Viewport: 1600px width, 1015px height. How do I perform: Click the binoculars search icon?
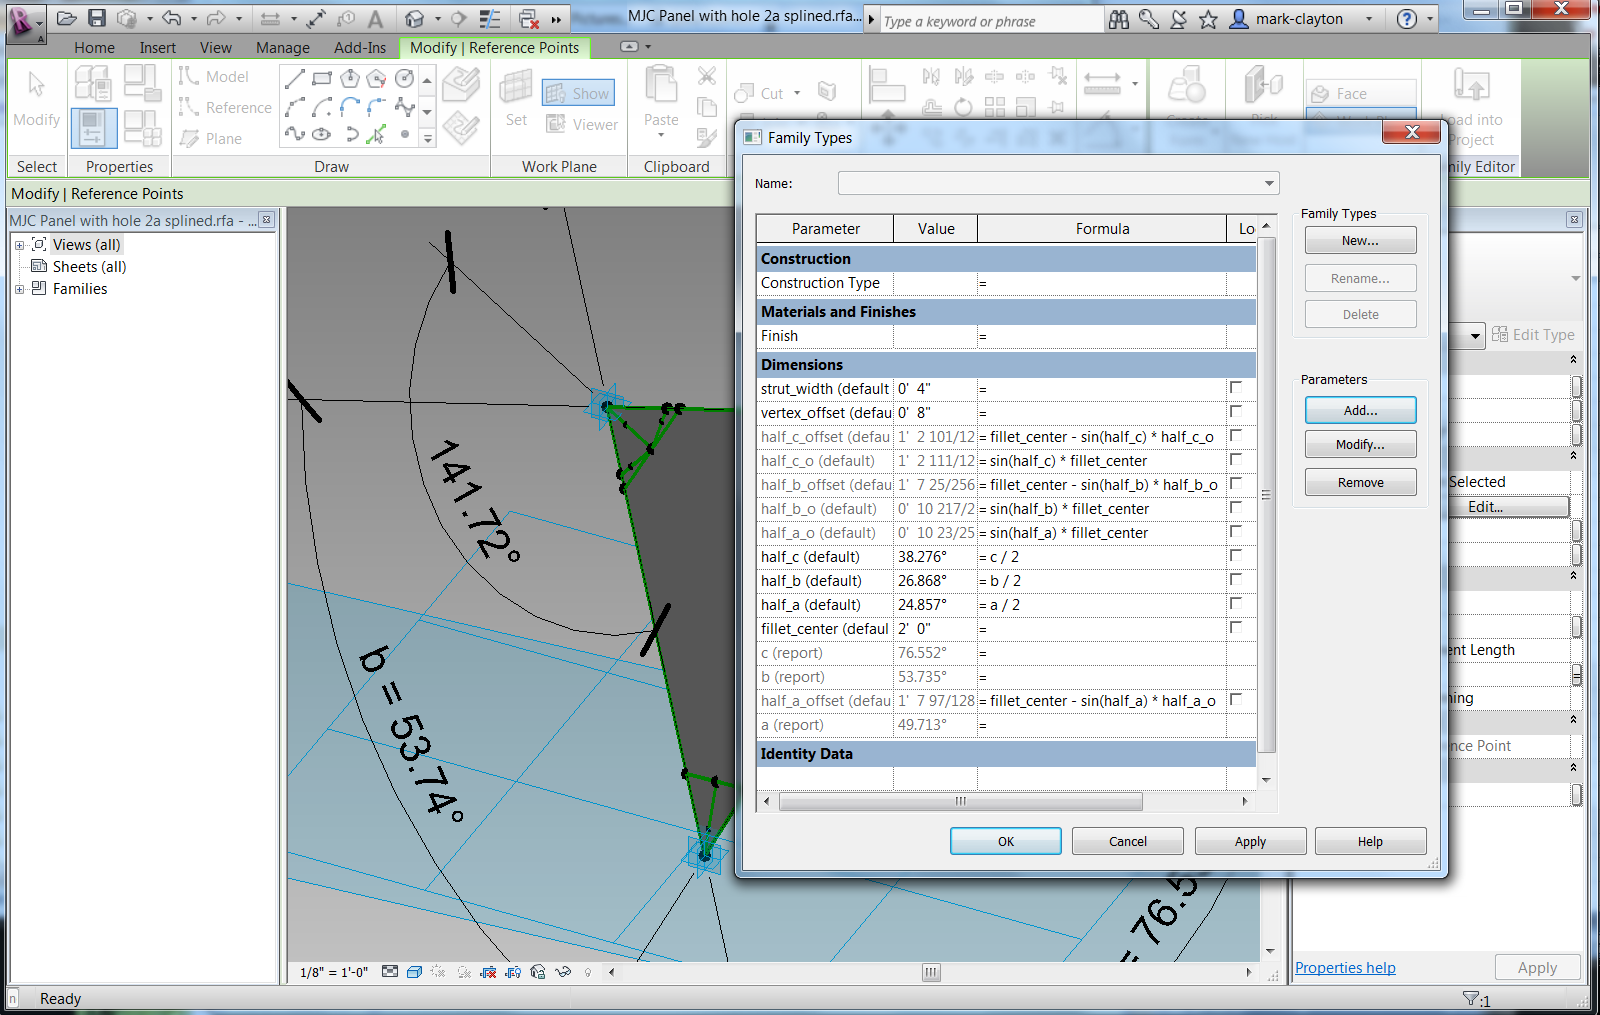(1119, 19)
